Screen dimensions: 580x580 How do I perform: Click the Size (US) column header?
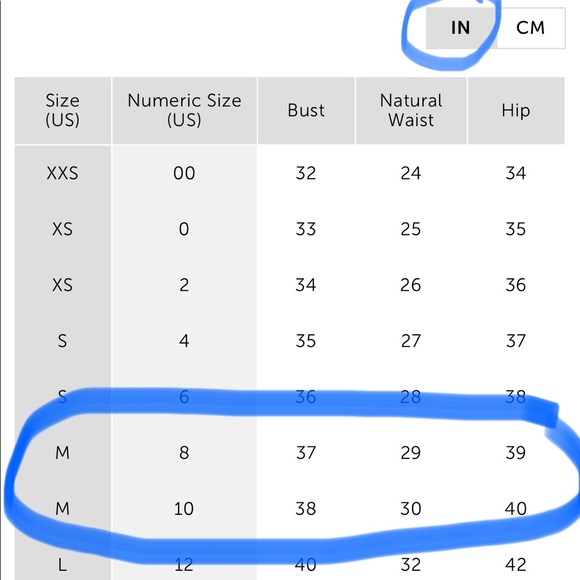pyautogui.click(x=63, y=110)
